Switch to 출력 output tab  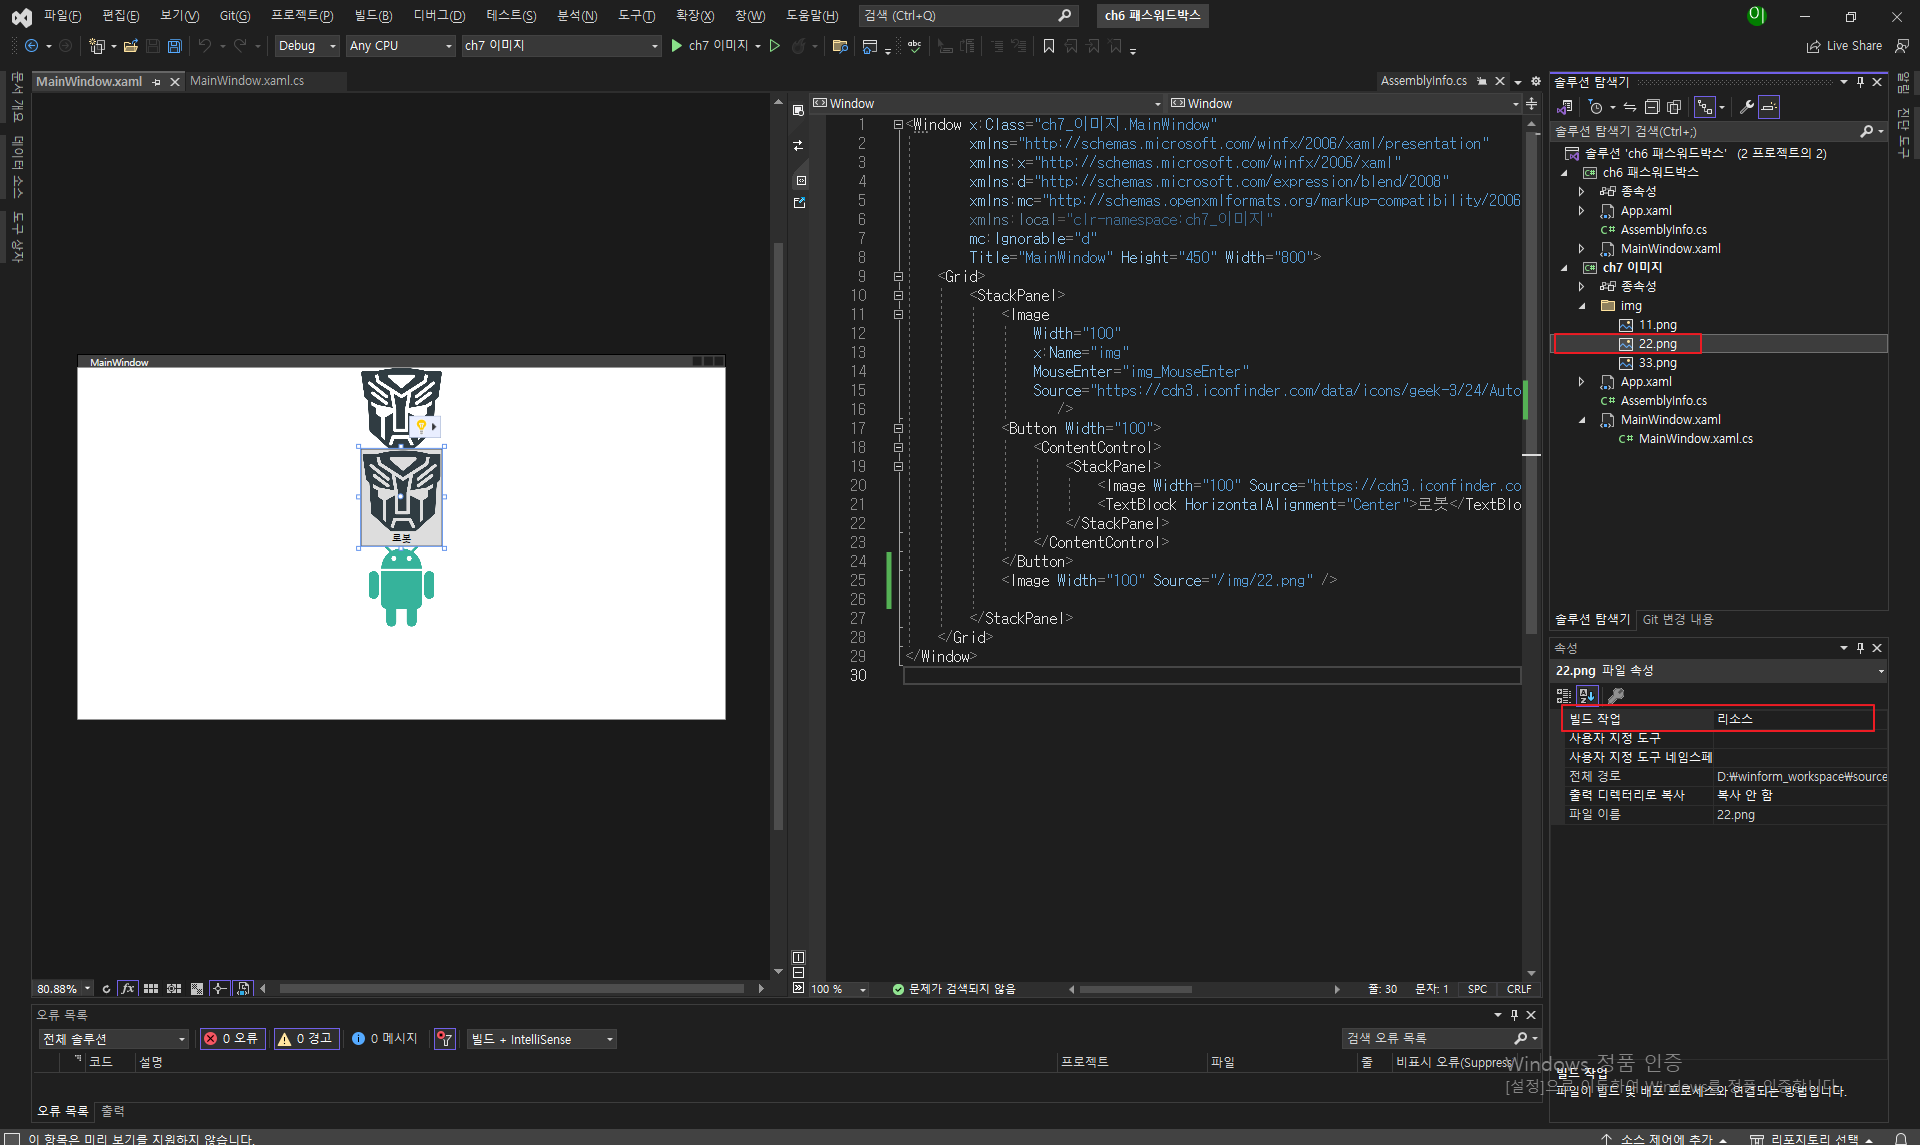point(113,1111)
